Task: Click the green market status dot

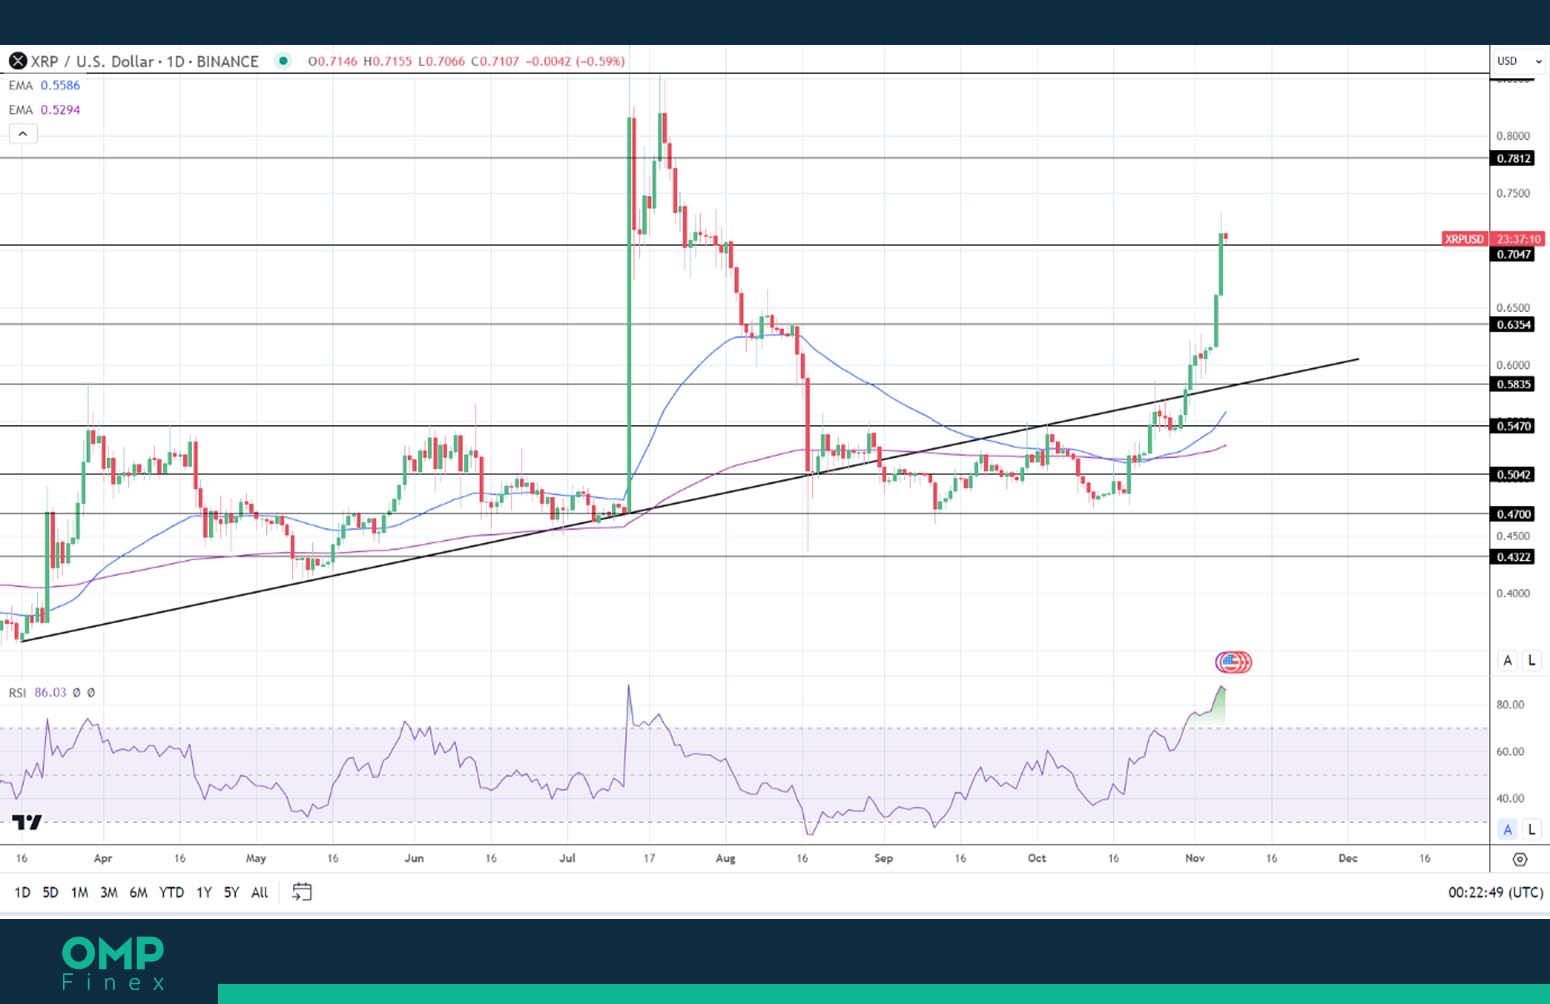Action: (x=284, y=61)
